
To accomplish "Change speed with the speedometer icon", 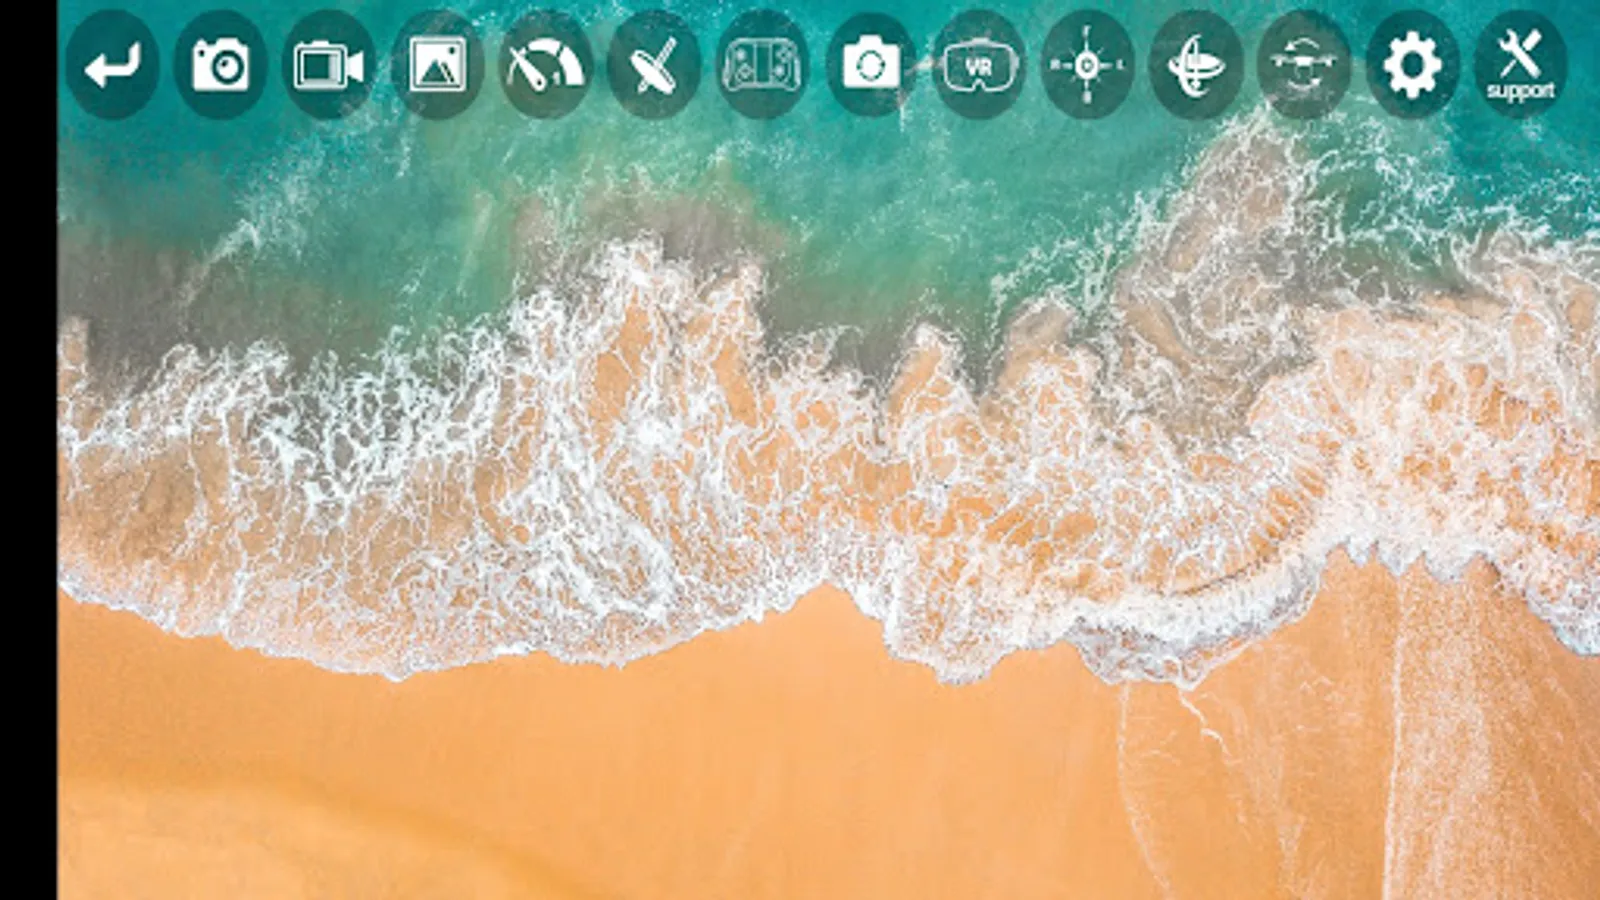I will click(545, 65).
